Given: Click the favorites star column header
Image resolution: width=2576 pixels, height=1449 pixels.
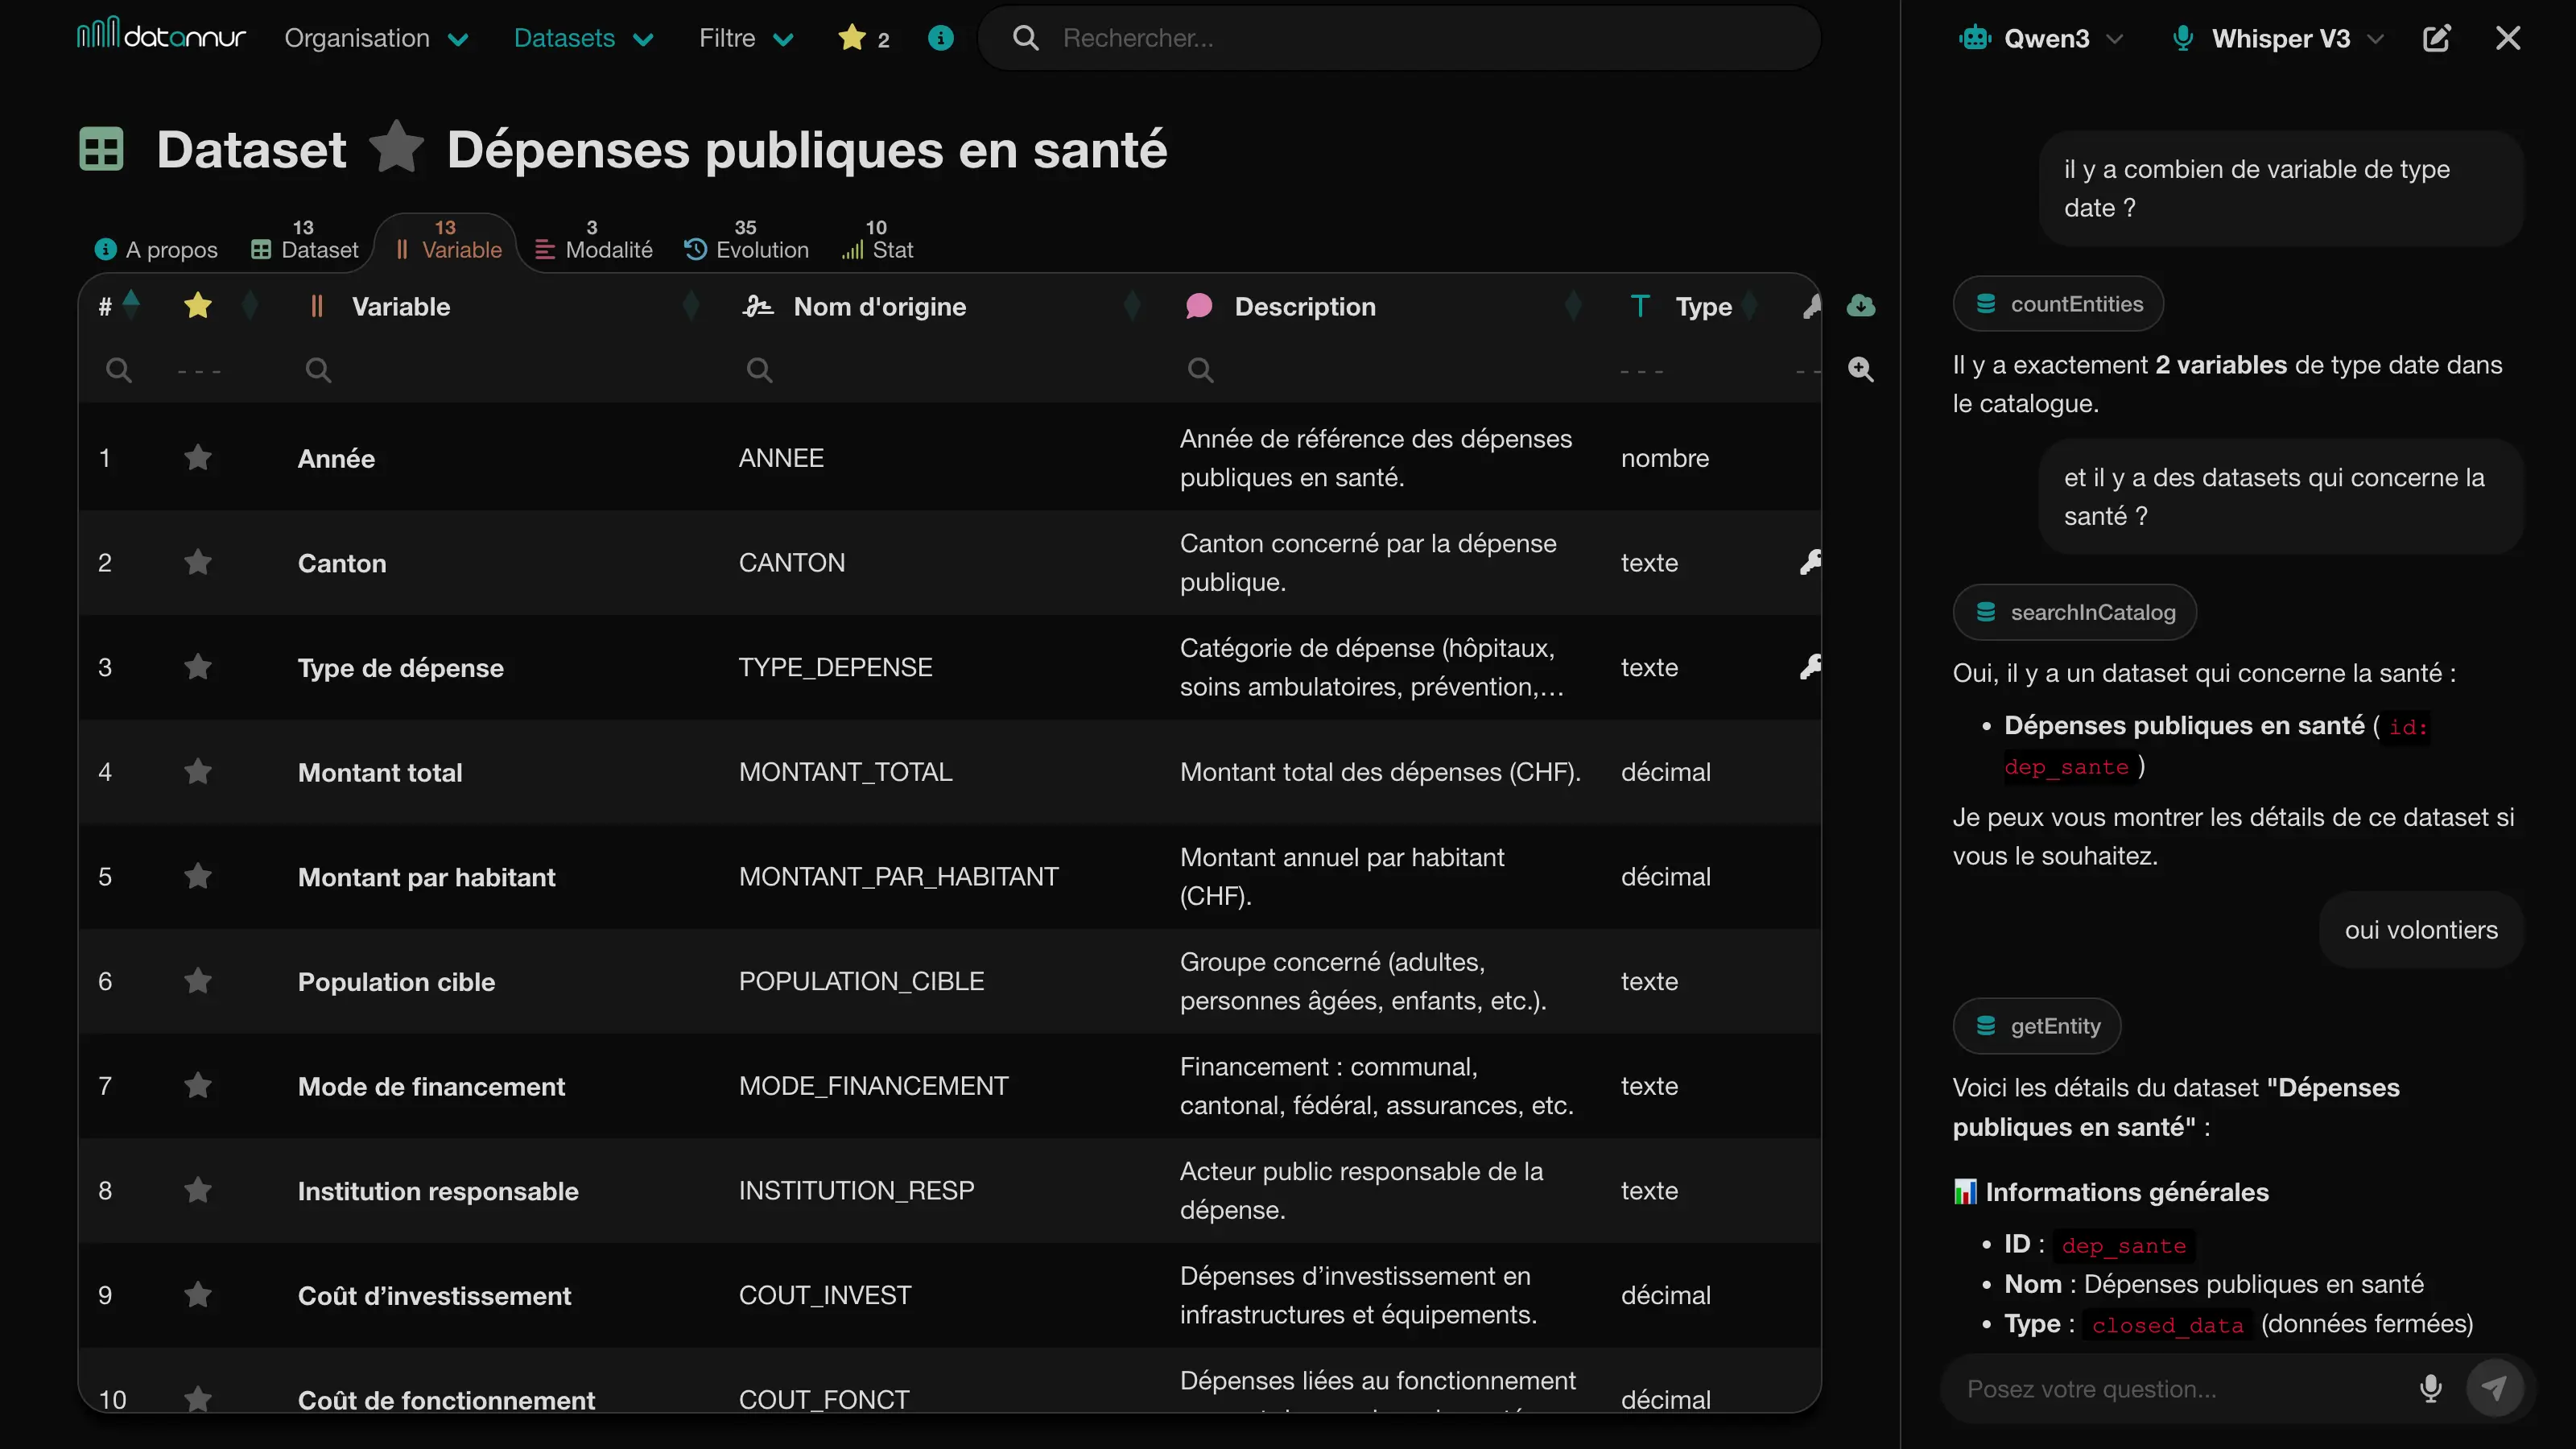Looking at the screenshot, I should (x=198, y=305).
